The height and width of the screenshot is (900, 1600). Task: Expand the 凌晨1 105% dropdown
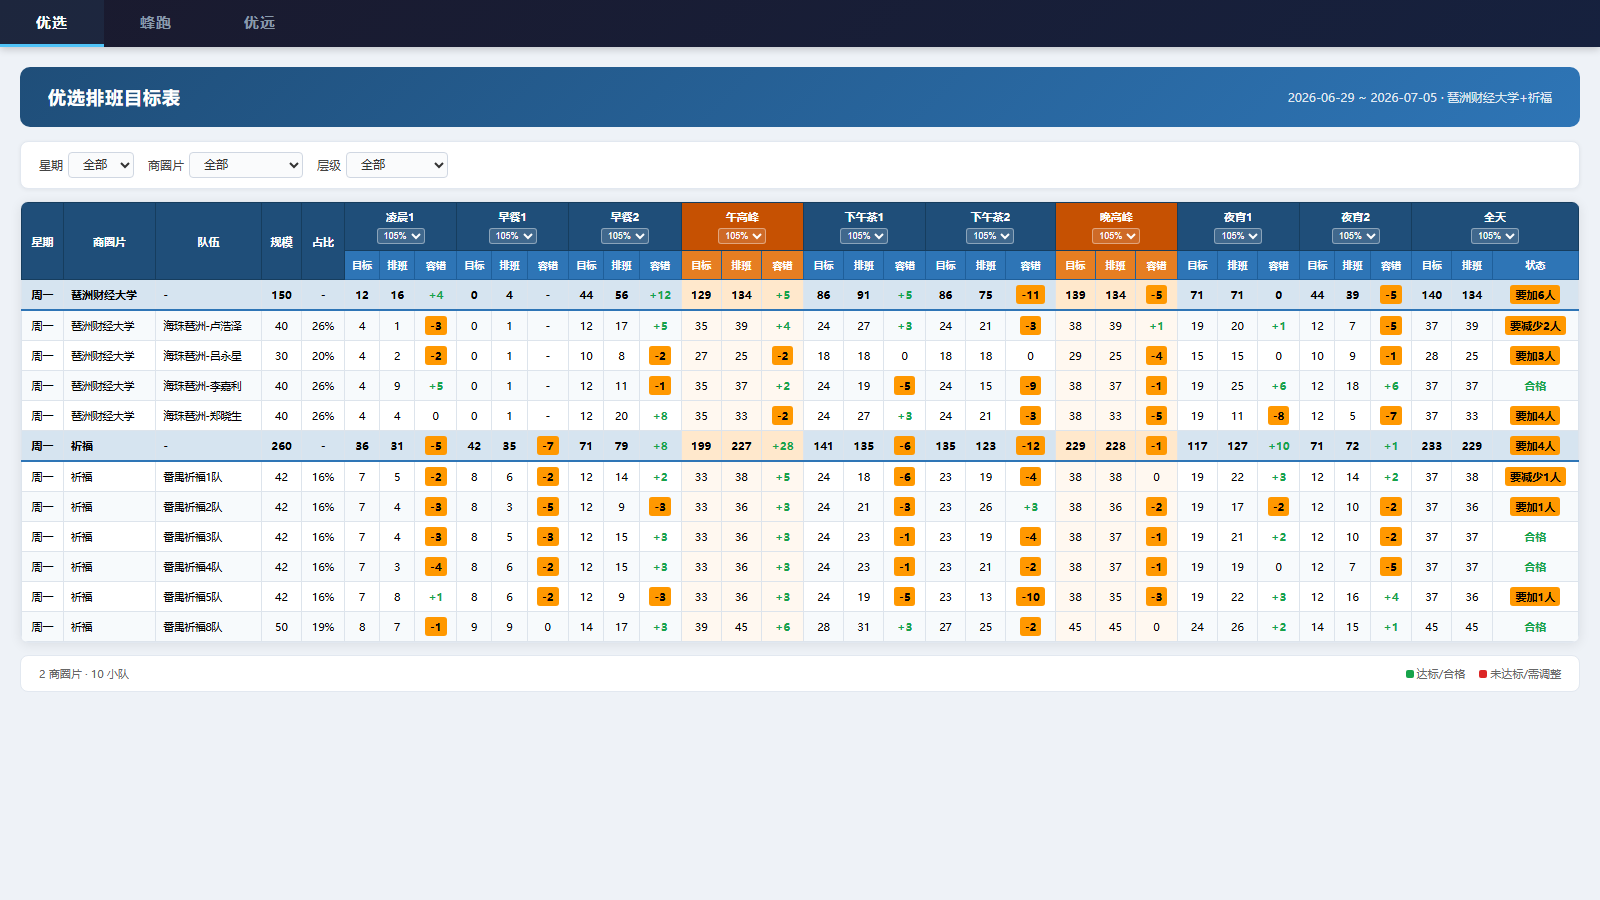point(401,236)
